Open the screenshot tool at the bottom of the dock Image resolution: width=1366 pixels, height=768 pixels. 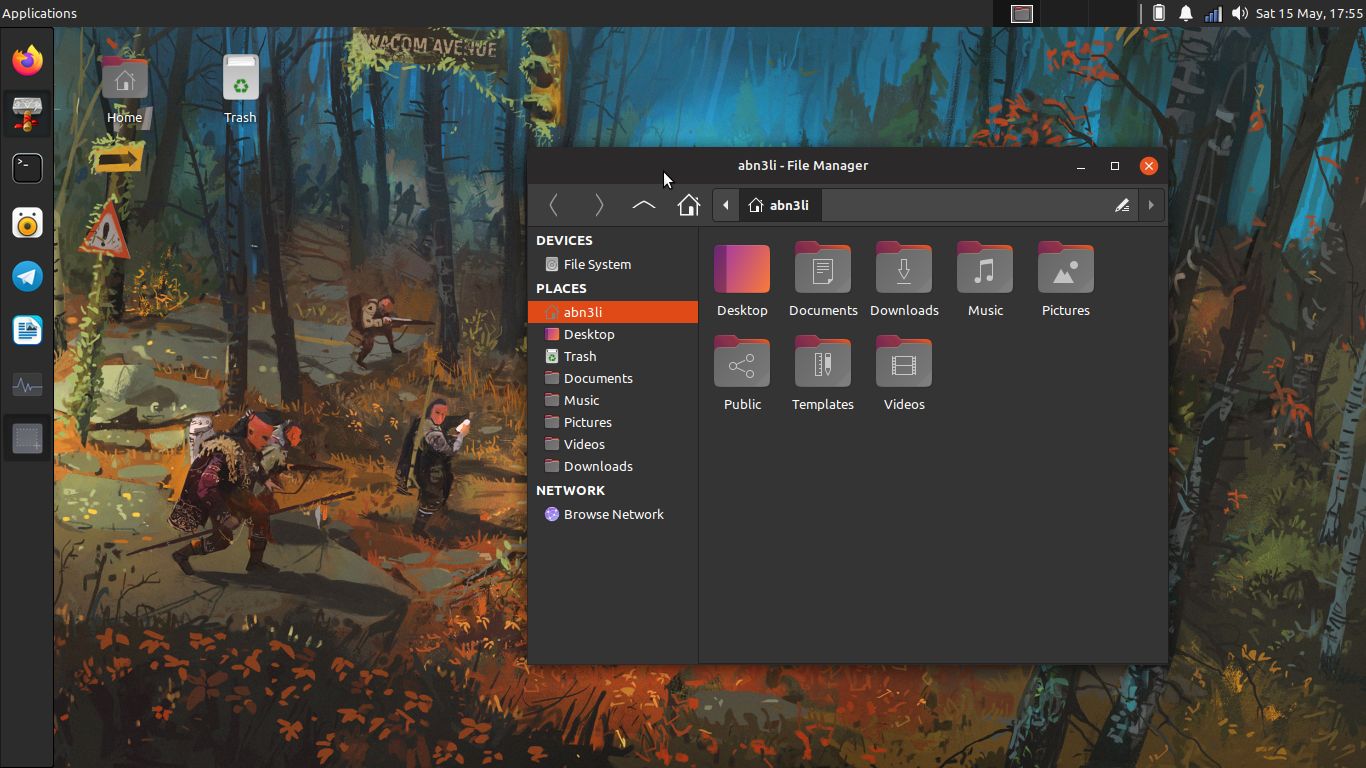pos(27,437)
